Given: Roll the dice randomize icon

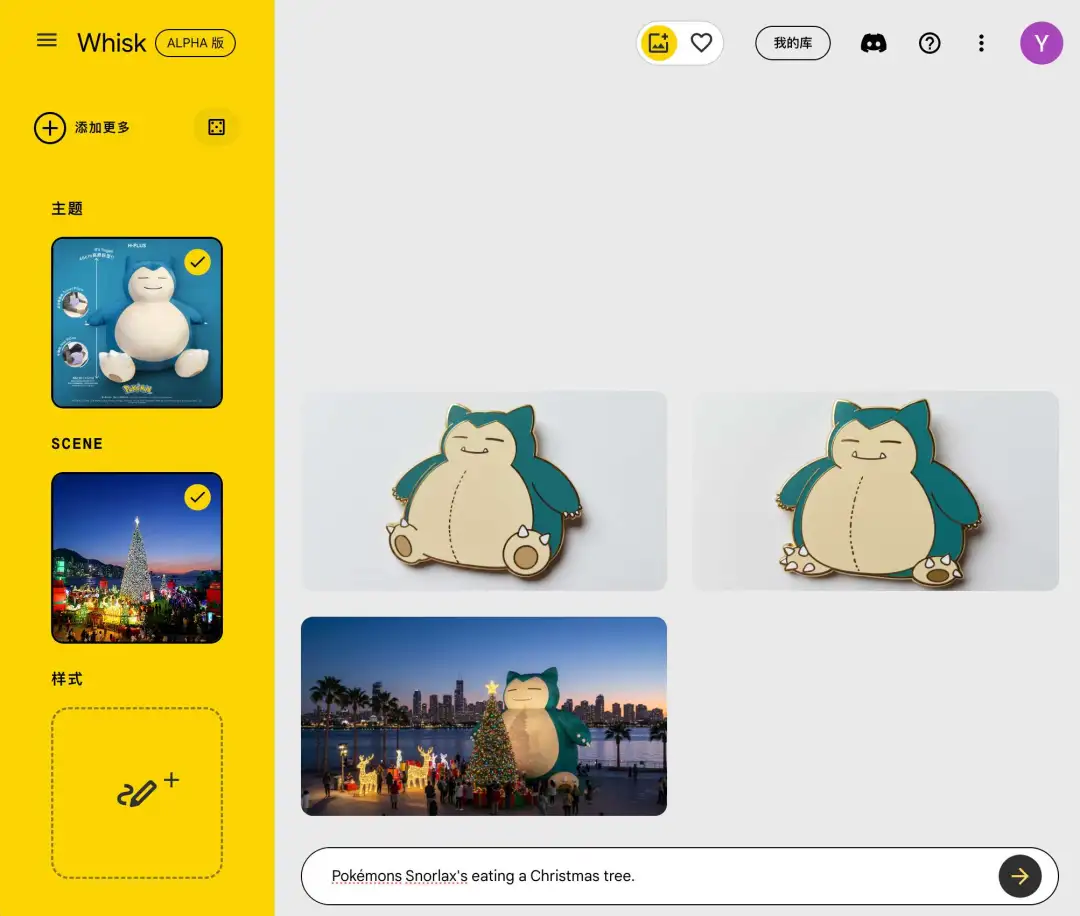Looking at the screenshot, I should 216,127.
